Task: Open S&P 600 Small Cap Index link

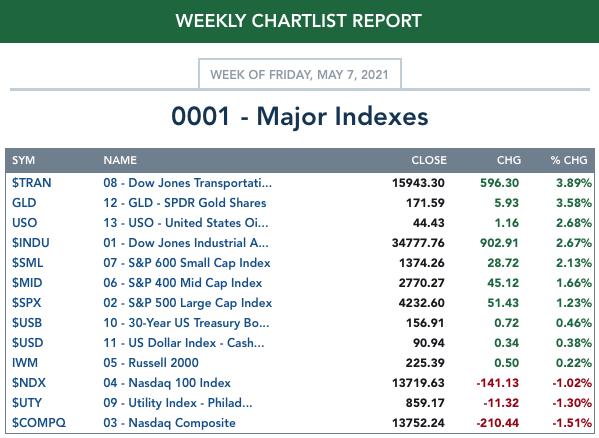Action: coord(187,263)
